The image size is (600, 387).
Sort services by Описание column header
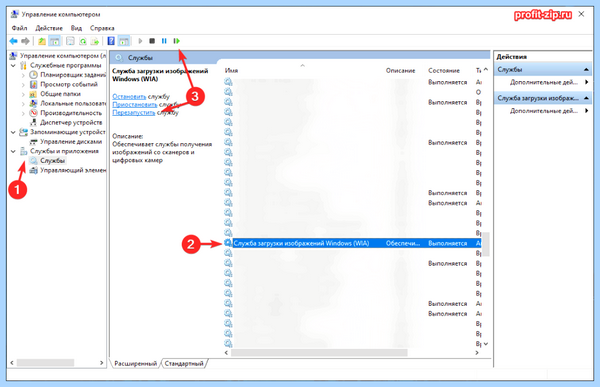[x=400, y=70]
